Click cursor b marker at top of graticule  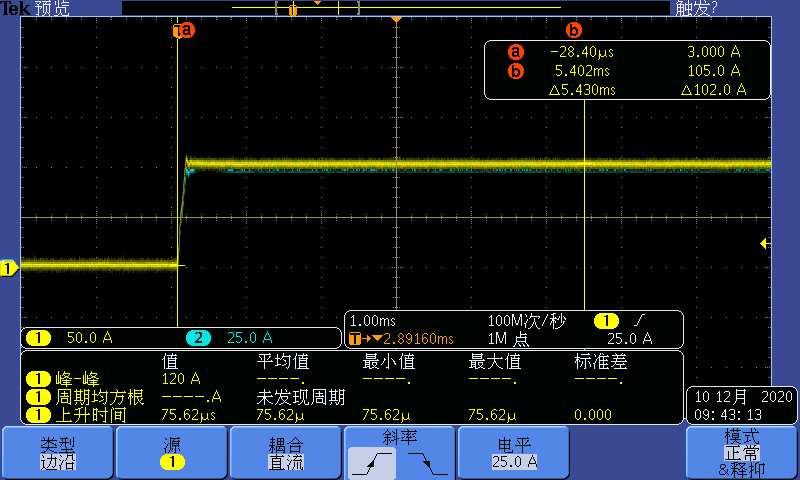click(573, 31)
